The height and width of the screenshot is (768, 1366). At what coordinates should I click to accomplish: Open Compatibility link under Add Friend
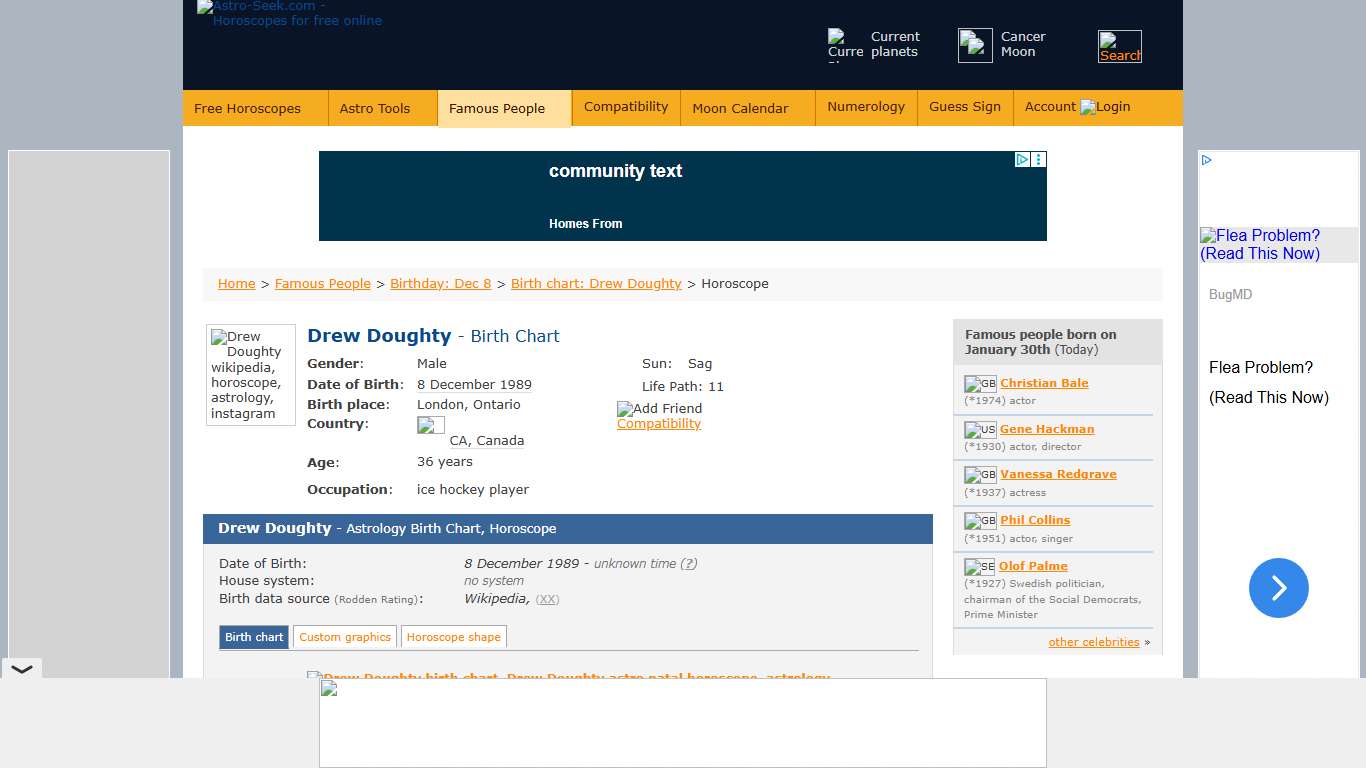pyautogui.click(x=659, y=424)
